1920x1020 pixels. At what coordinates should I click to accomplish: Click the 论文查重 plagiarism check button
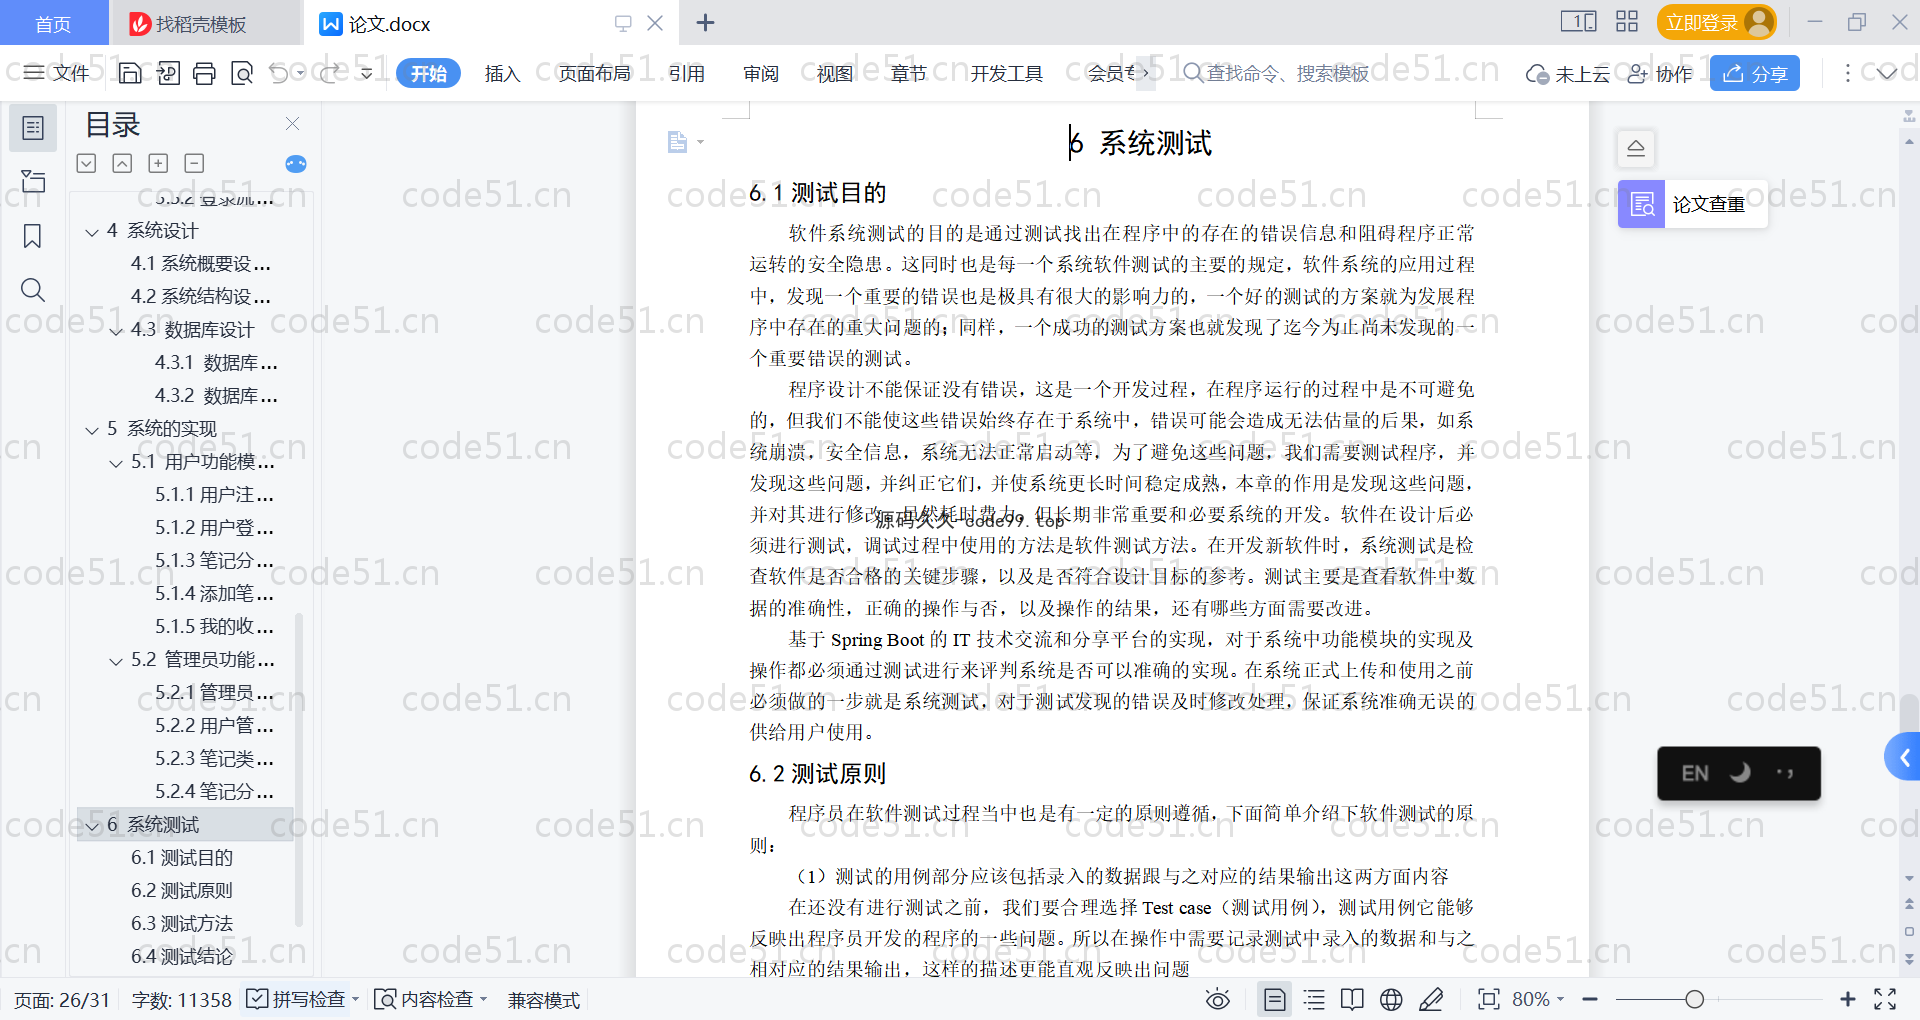pyautogui.click(x=1692, y=204)
